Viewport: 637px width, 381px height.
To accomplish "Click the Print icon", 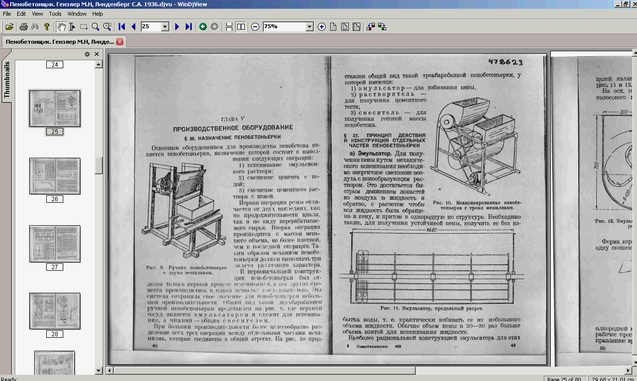I will 24,27.
